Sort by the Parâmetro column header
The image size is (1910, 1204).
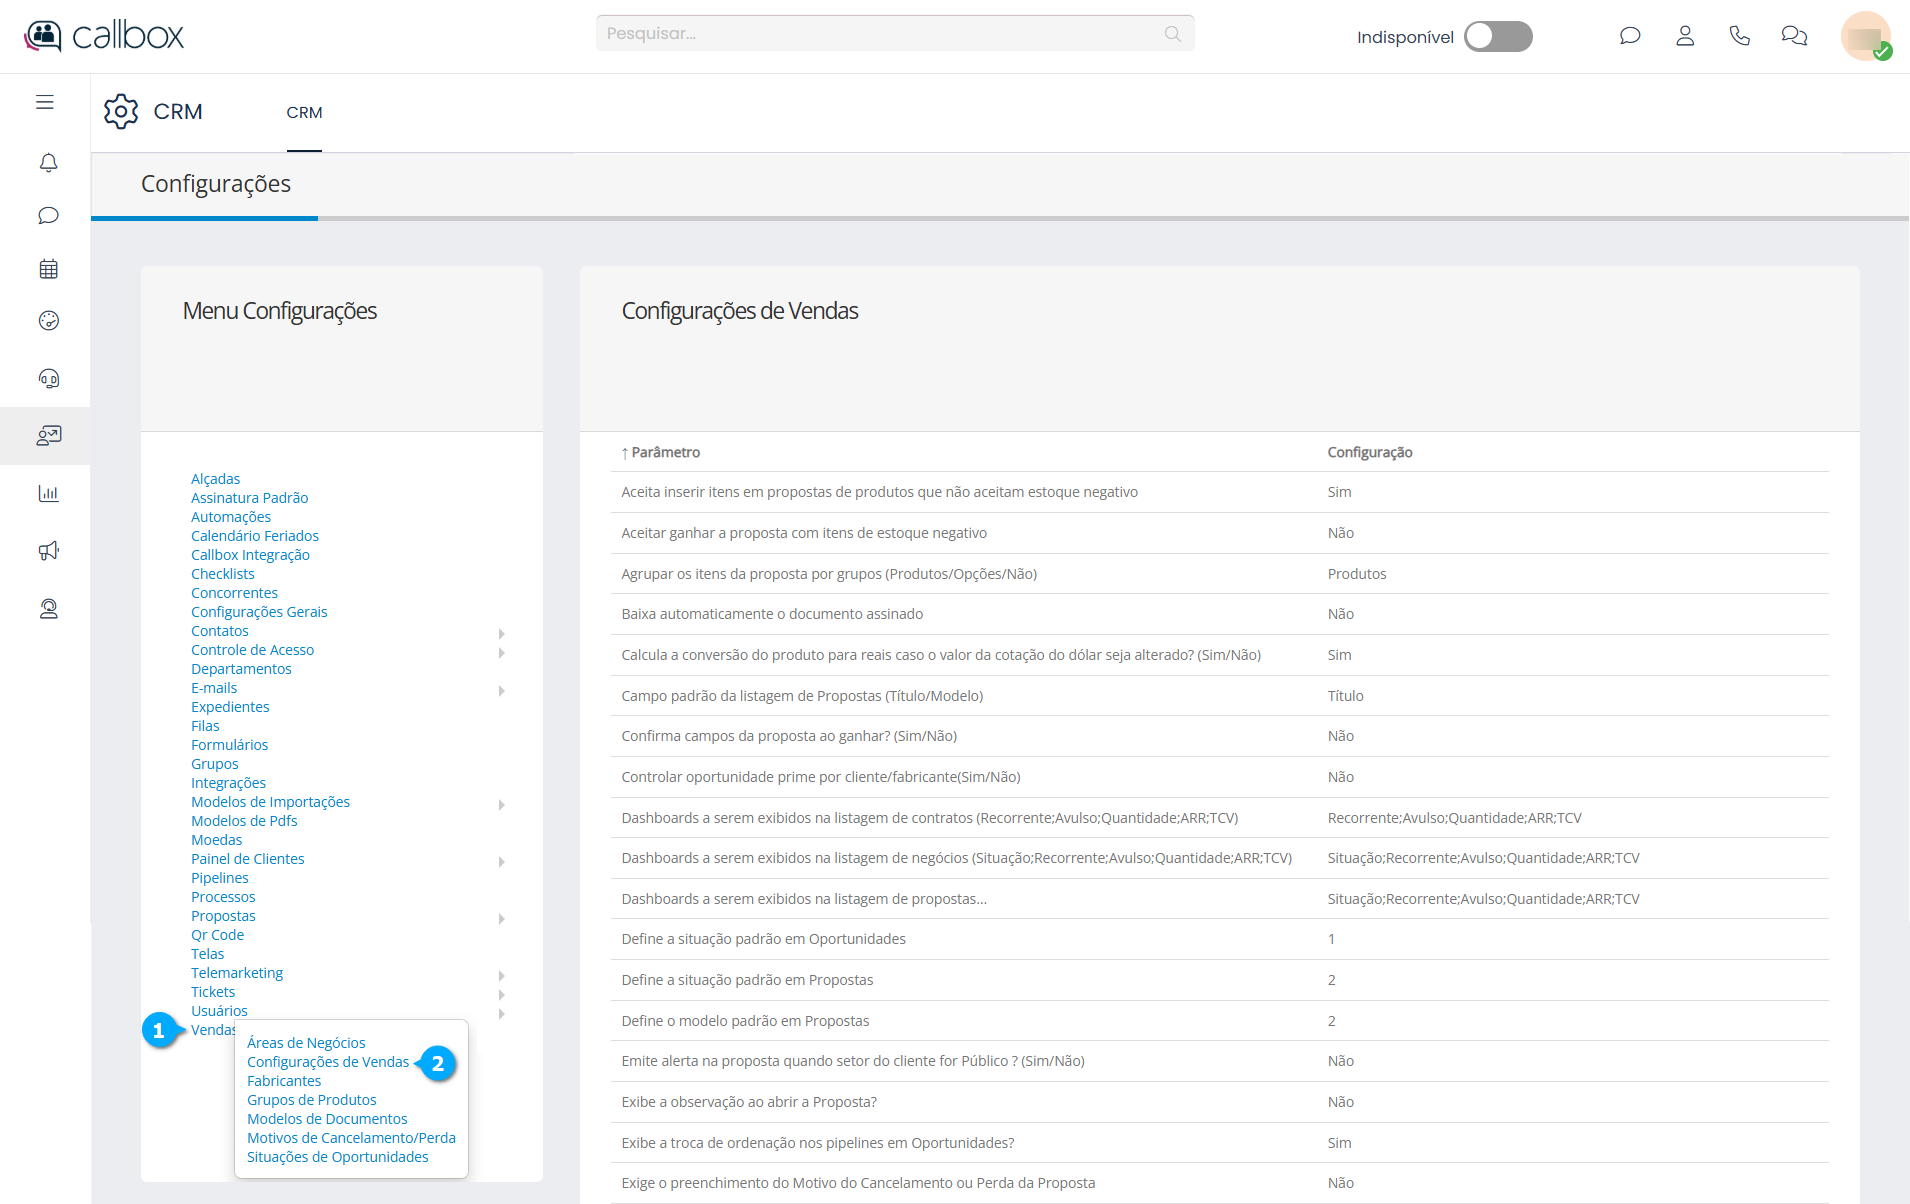pyautogui.click(x=665, y=452)
